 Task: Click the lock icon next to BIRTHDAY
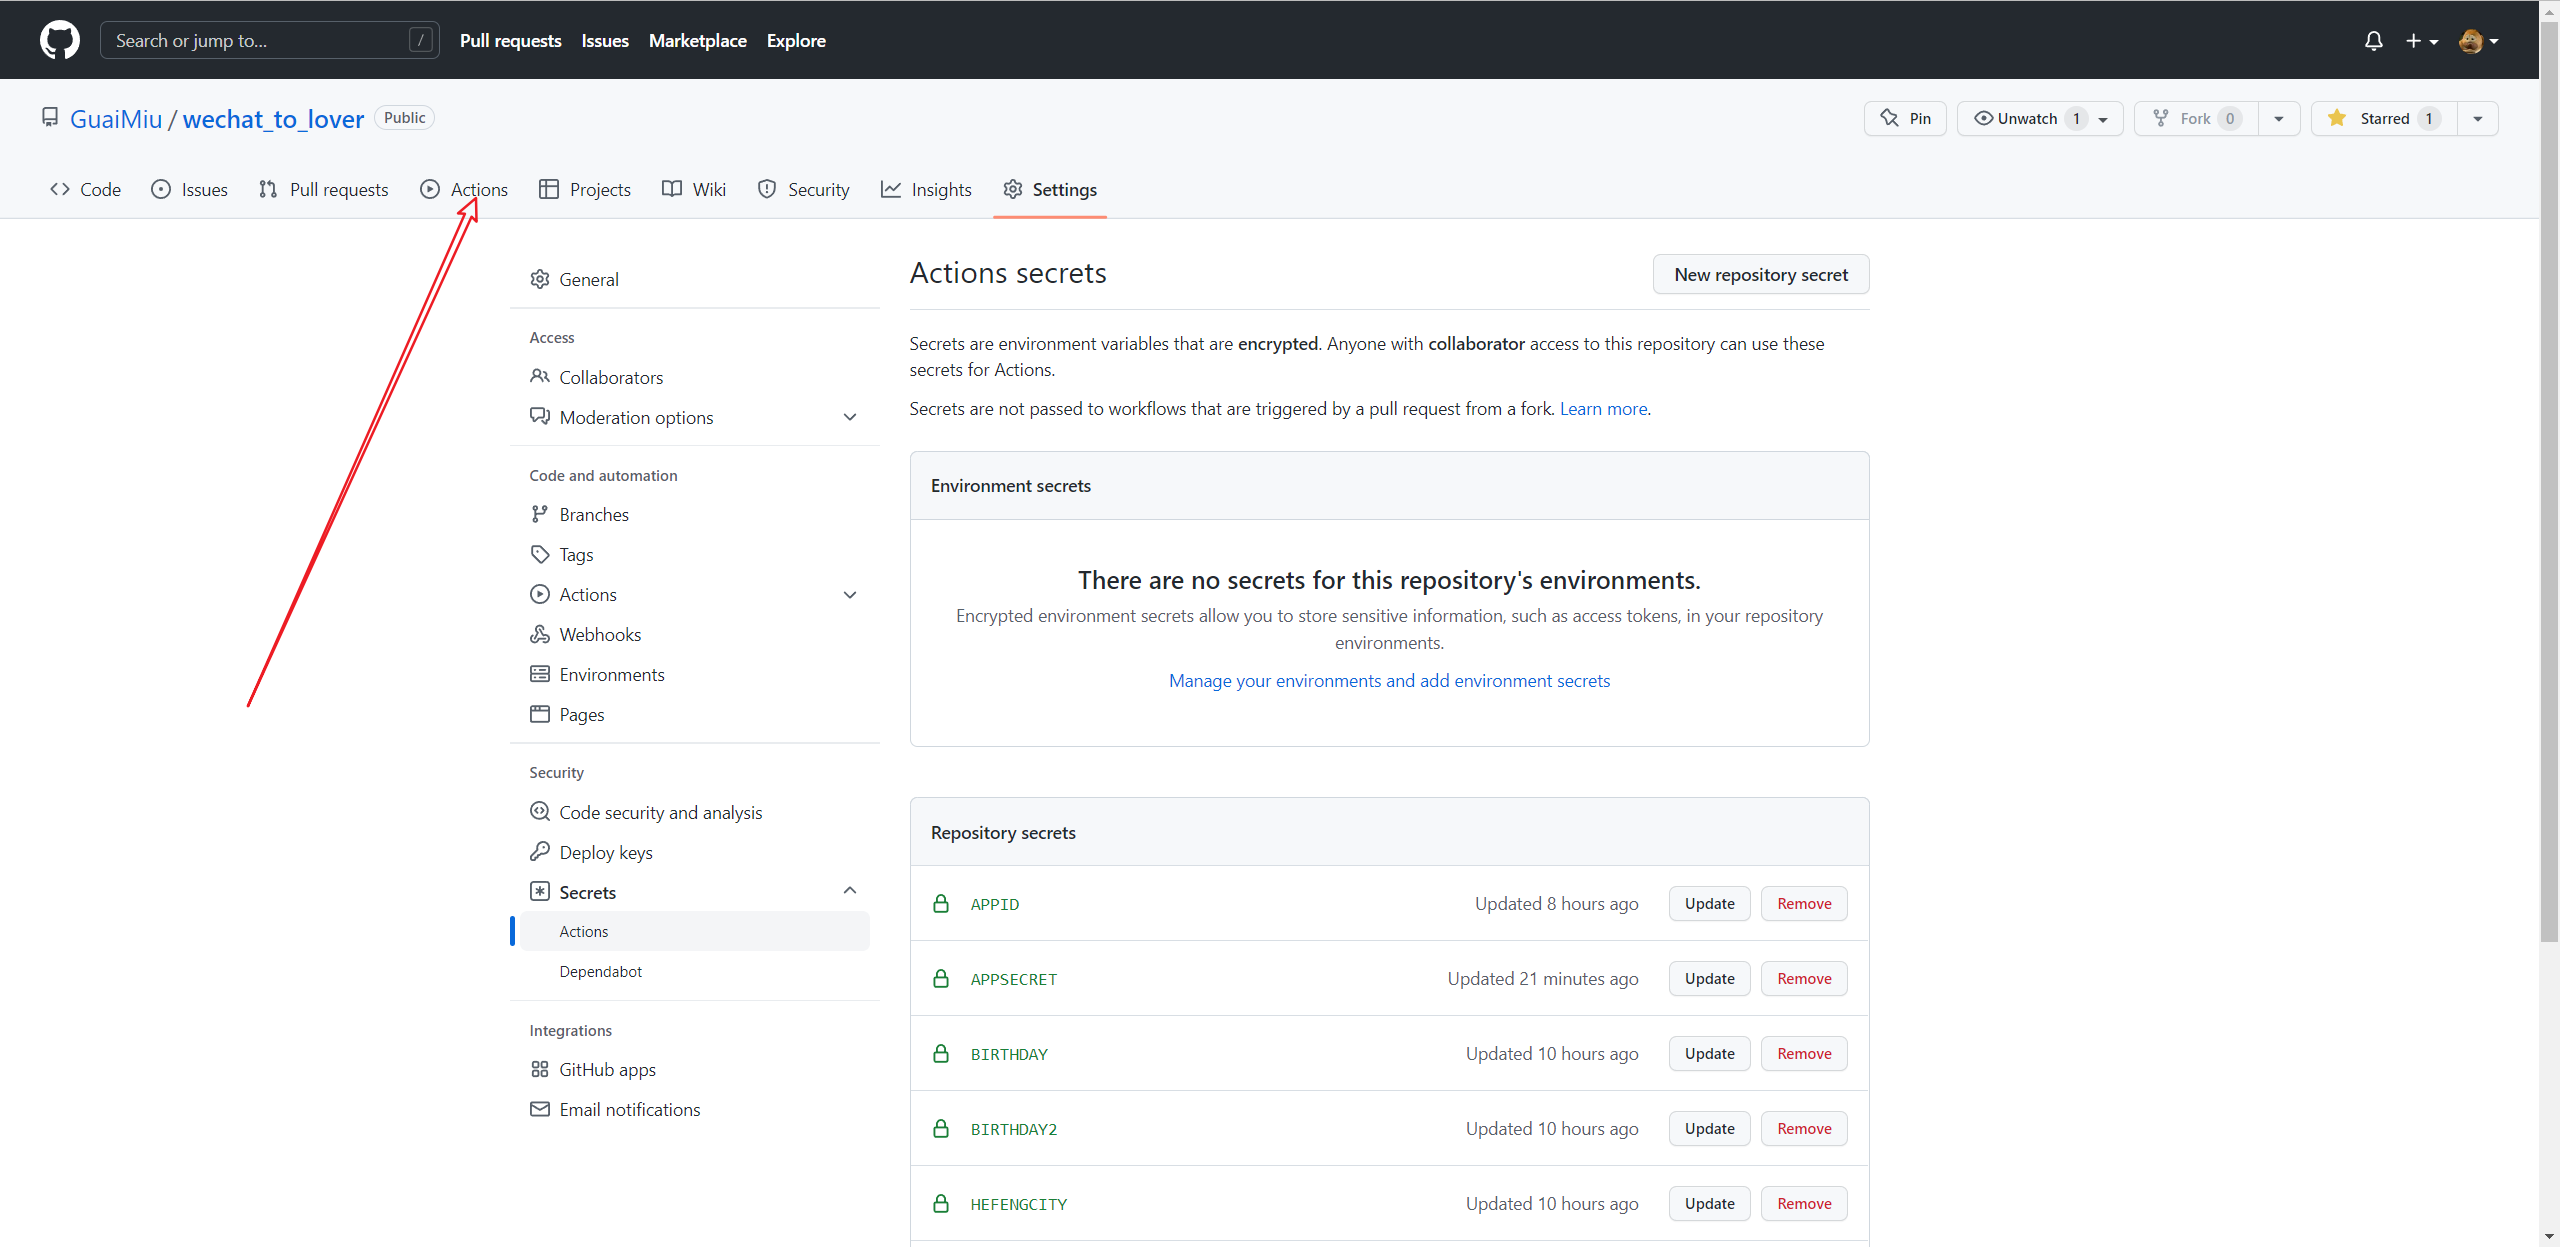point(941,1053)
